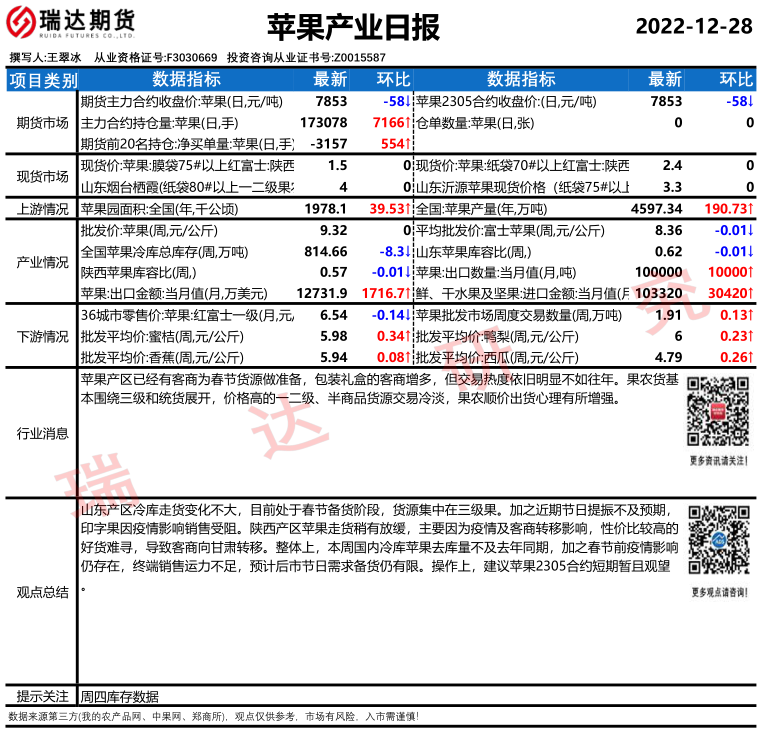Click the red 190.73↑ change value
Viewport: 761px width, 732px height.
click(x=727, y=209)
